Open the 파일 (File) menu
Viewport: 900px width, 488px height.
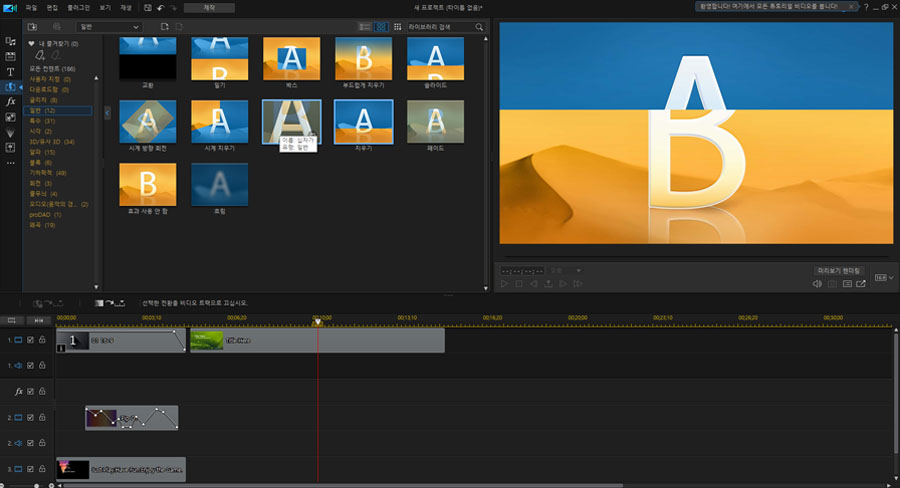31,8
